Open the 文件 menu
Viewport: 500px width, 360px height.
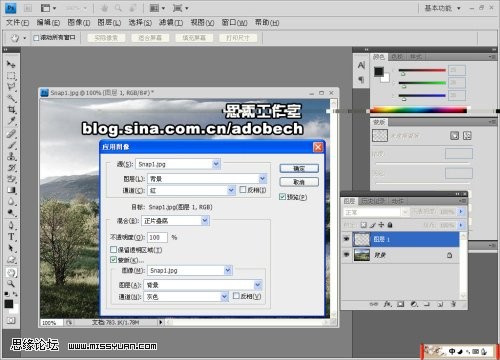pyautogui.click(x=17, y=23)
